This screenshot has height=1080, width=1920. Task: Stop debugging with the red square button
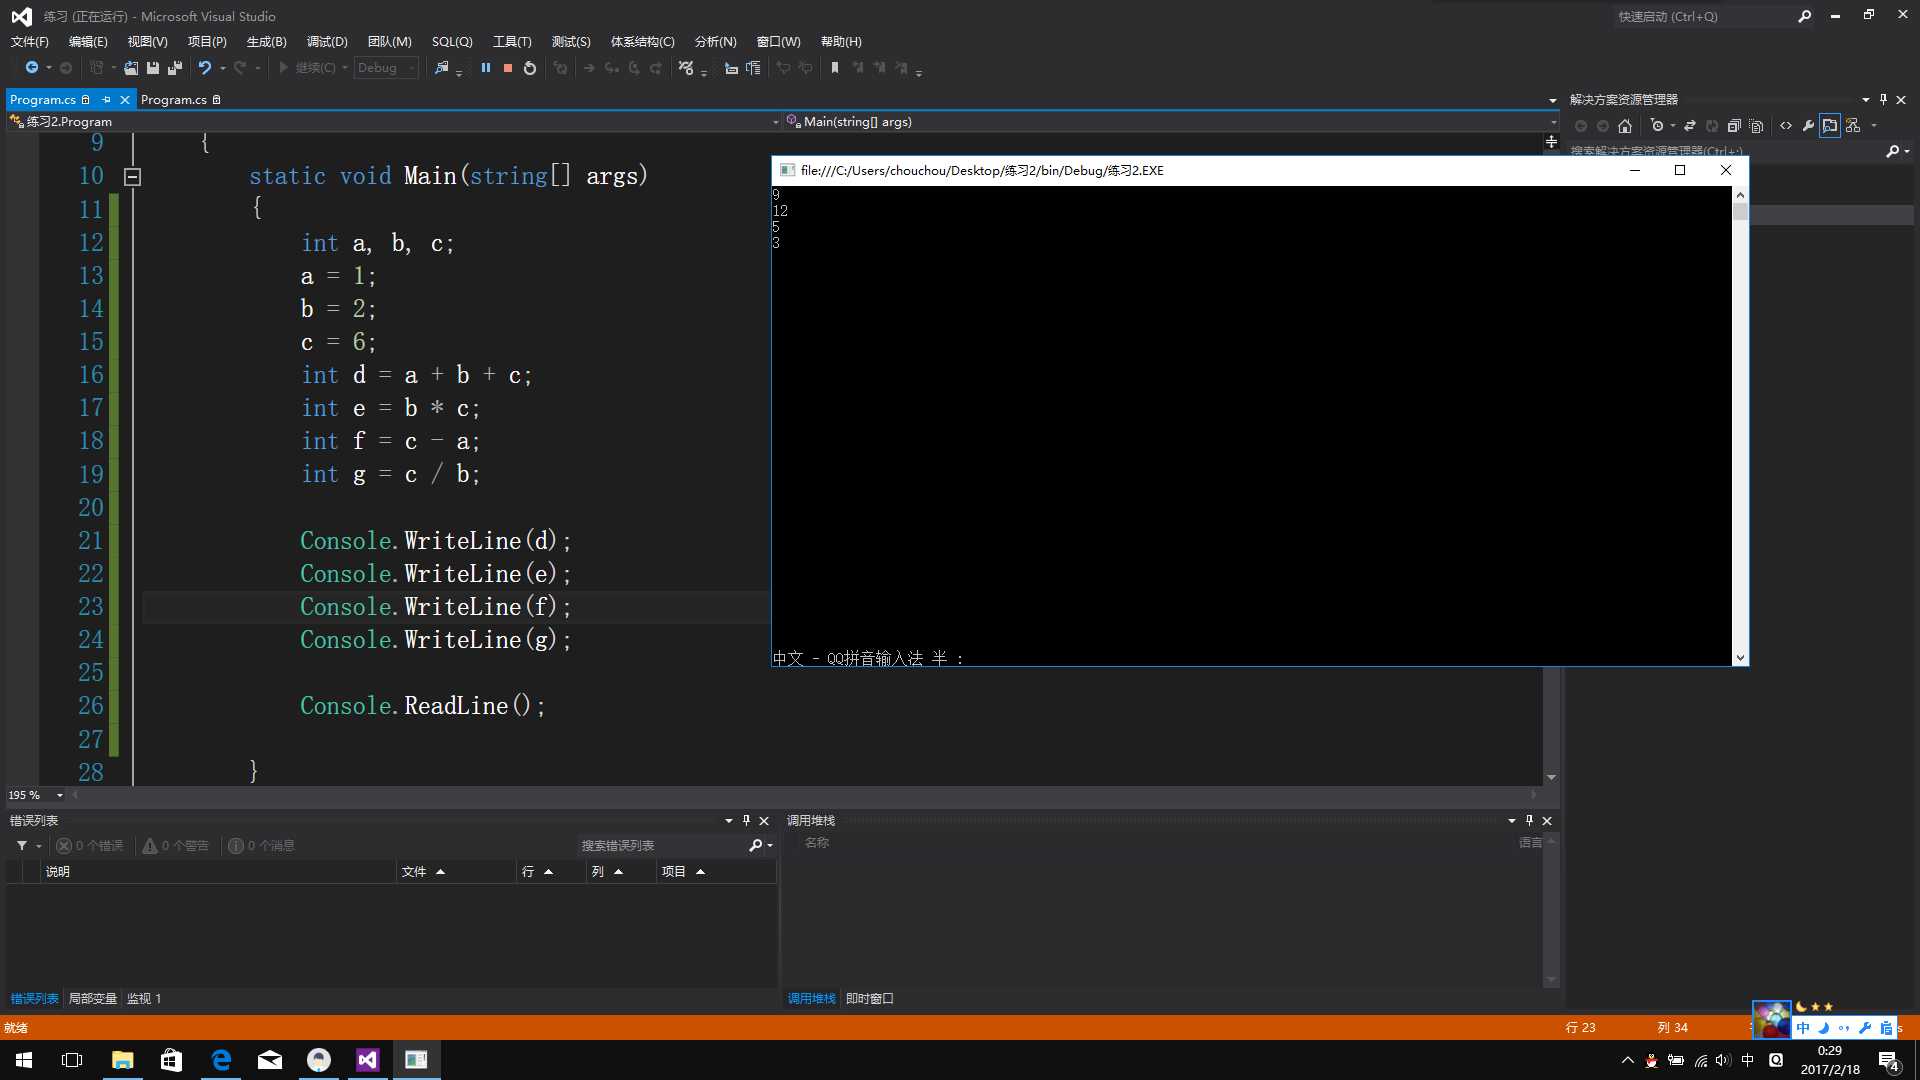coord(508,68)
